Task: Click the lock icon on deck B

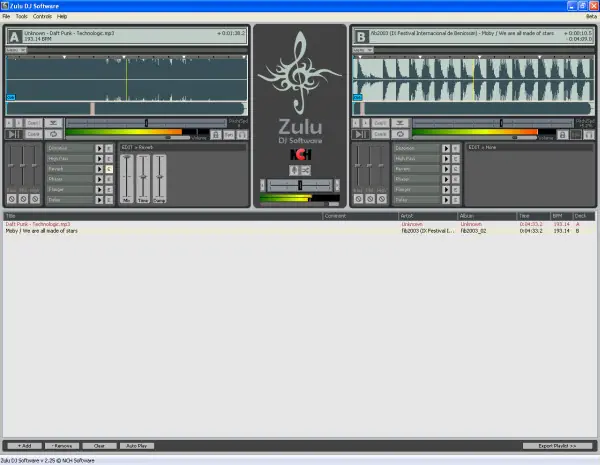Action: click(562, 135)
